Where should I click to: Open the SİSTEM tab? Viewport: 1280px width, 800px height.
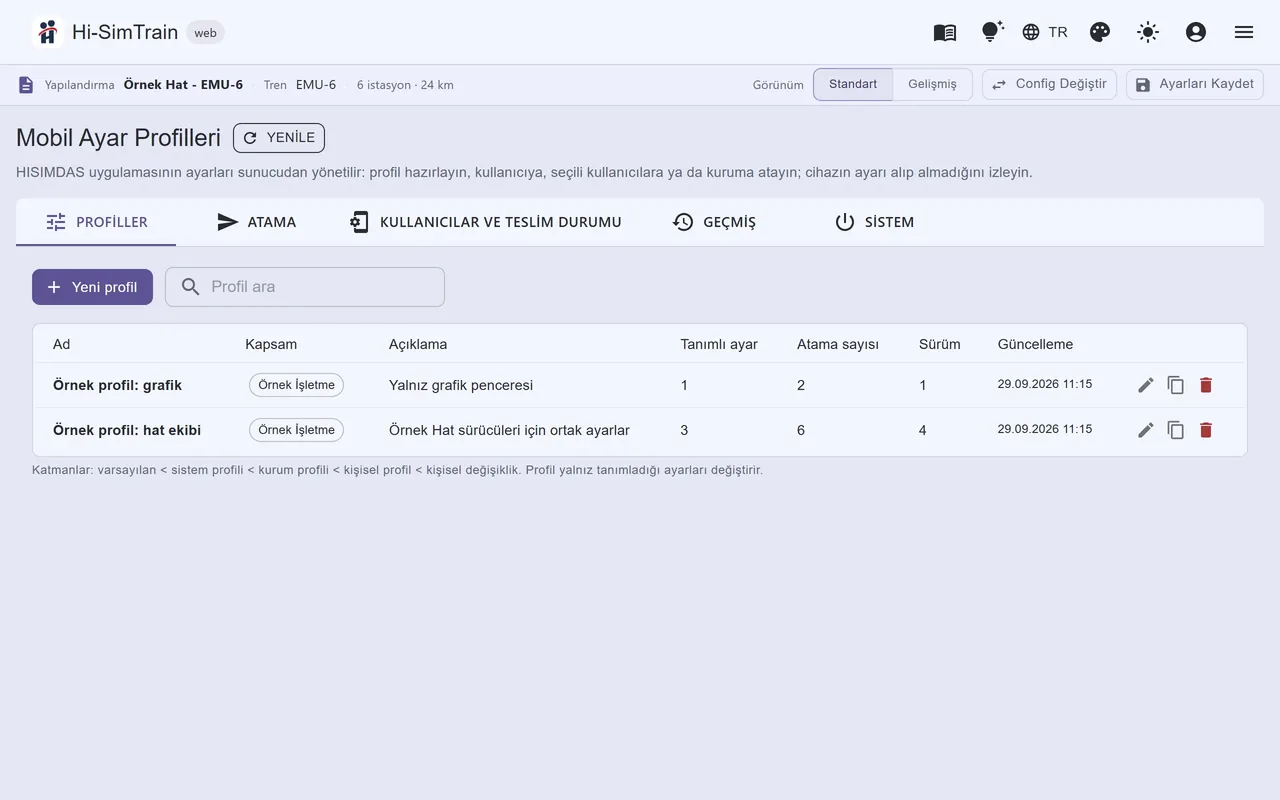[x=874, y=222]
